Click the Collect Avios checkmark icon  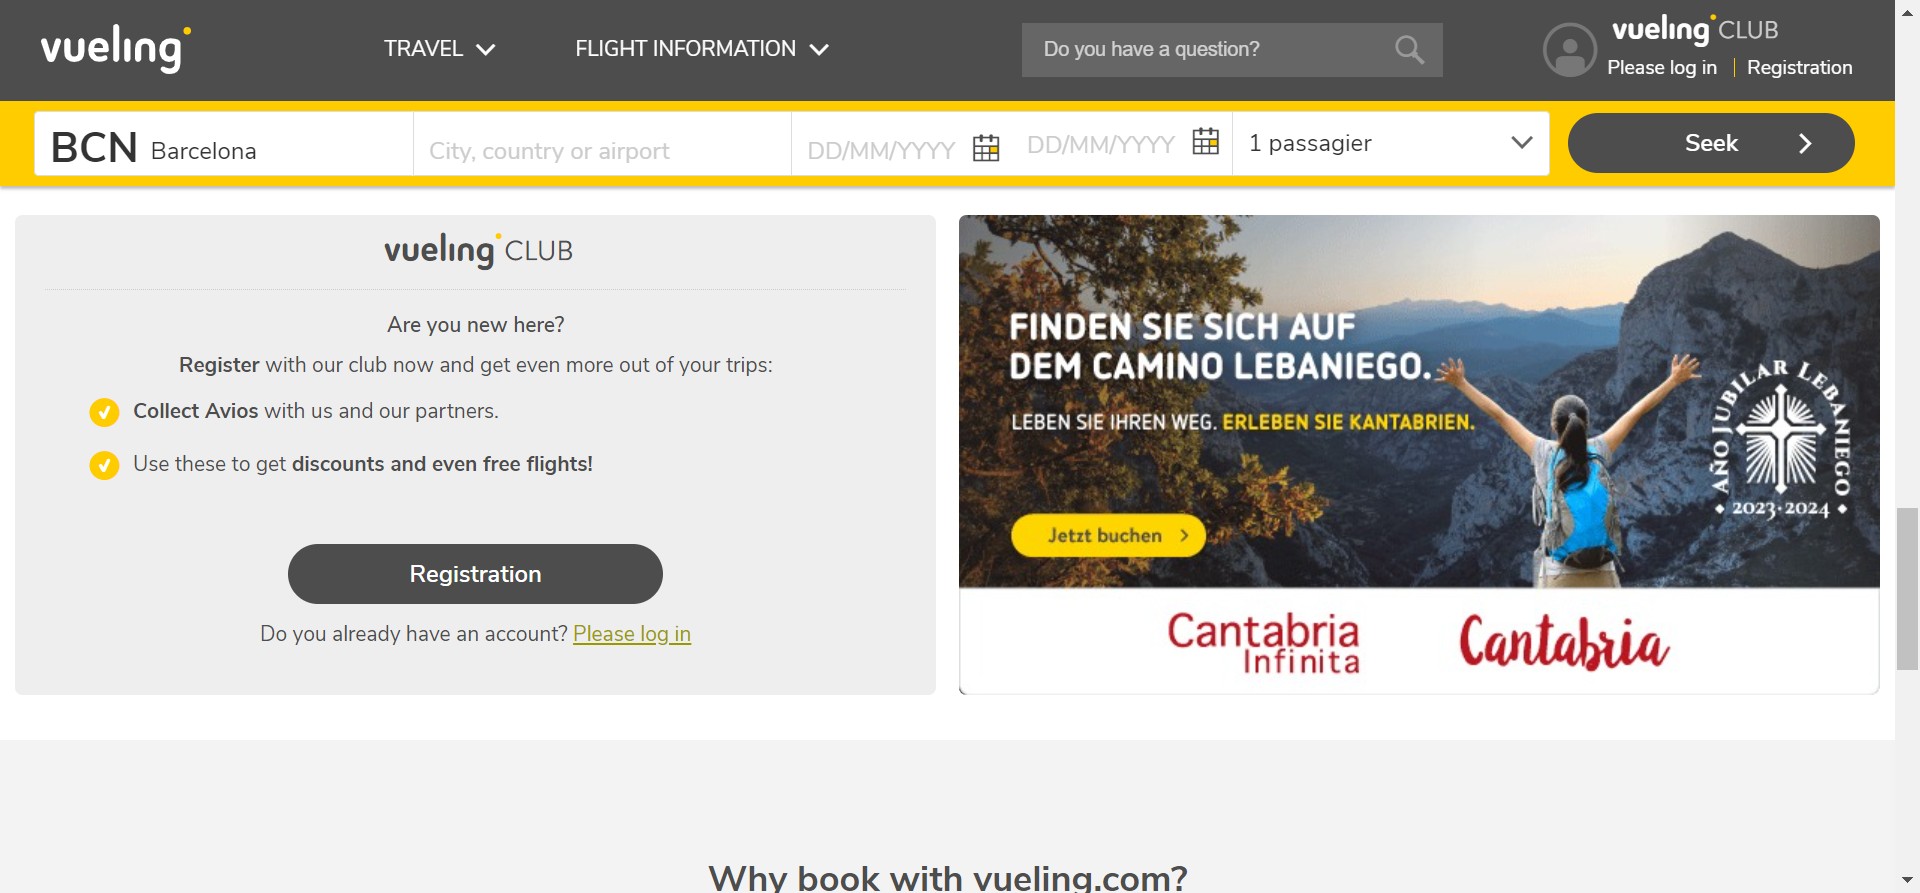[104, 412]
